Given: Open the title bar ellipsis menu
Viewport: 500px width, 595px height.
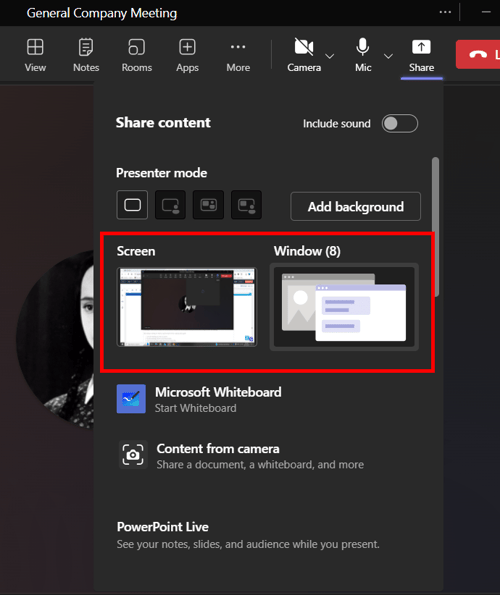Looking at the screenshot, I should pos(445,12).
